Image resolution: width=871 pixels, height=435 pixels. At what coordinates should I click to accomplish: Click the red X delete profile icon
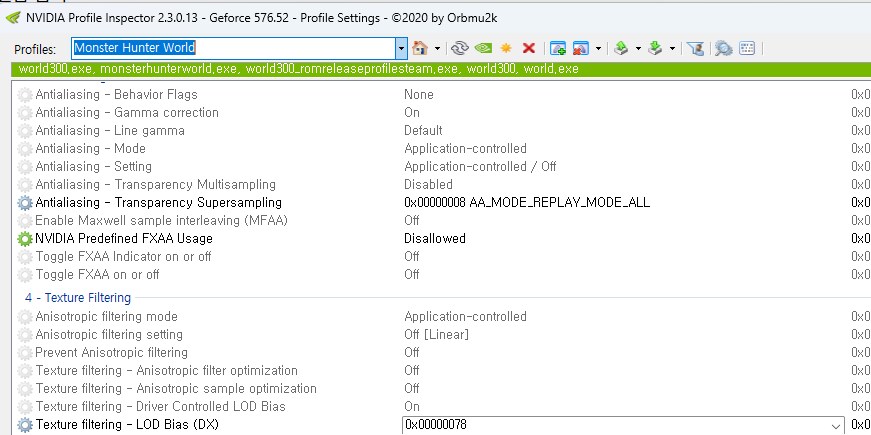pyautogui.click(x=528, y=48)
